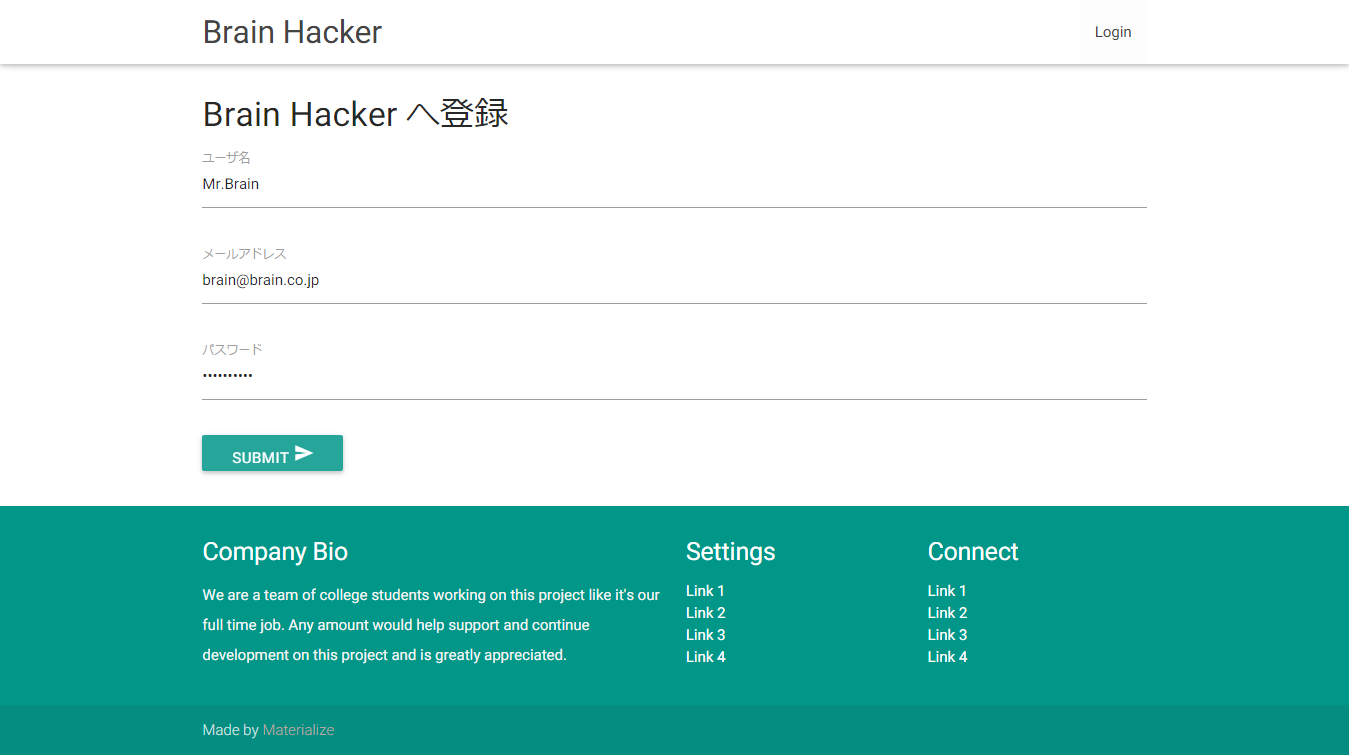Click the Brain Hacker logo in the navbar
Viewport: 1349px width, 755px height.
292,32
